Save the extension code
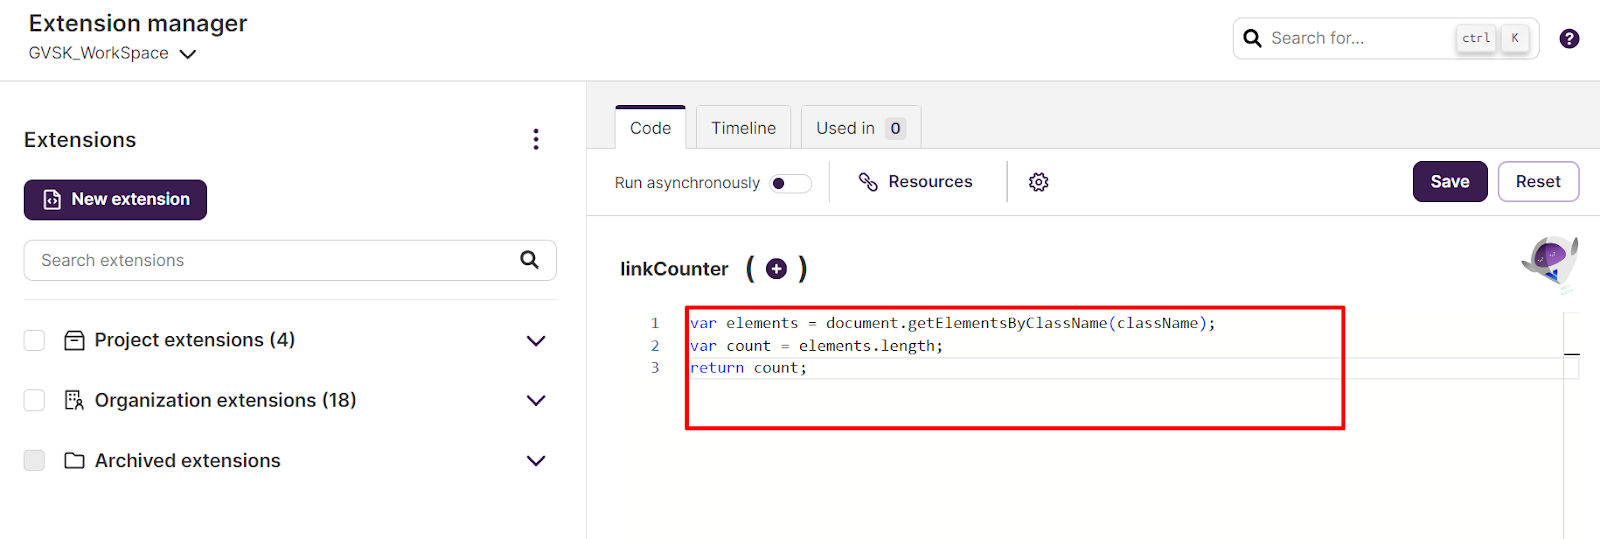Screen dimensions: 1600x539 1450,182
